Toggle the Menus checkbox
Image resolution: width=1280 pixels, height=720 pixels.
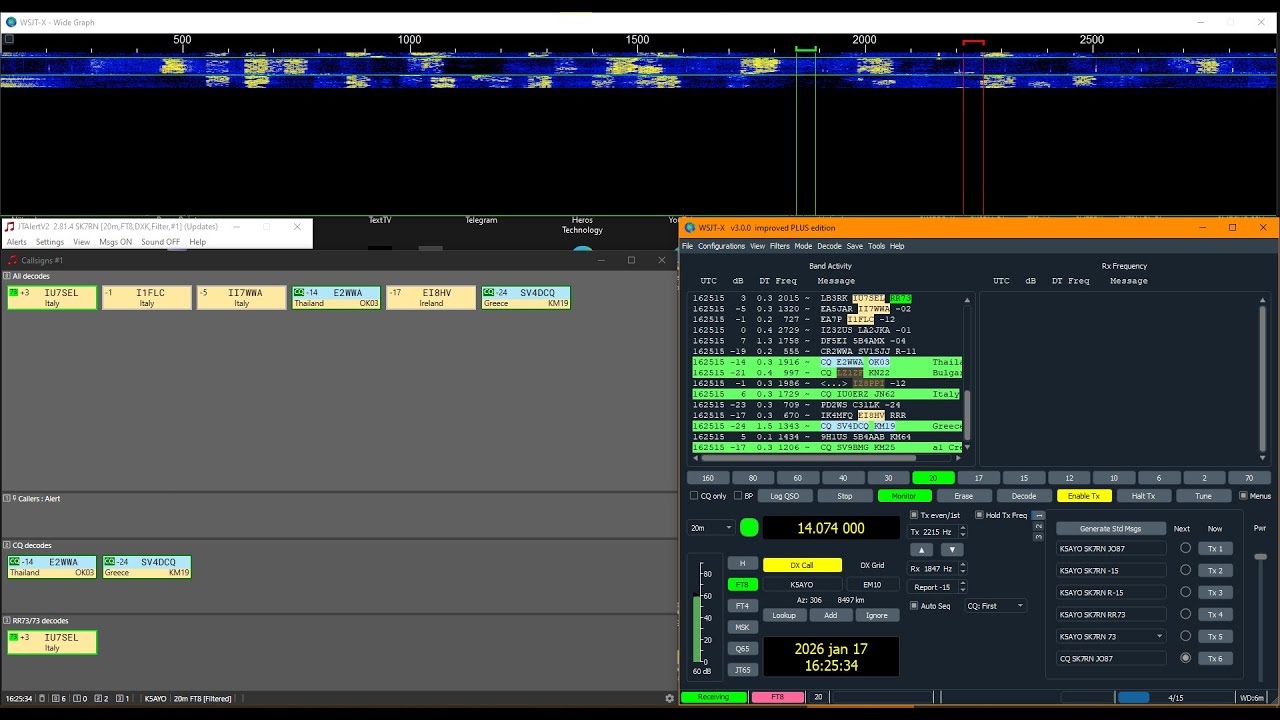[x=1243, y=496]
